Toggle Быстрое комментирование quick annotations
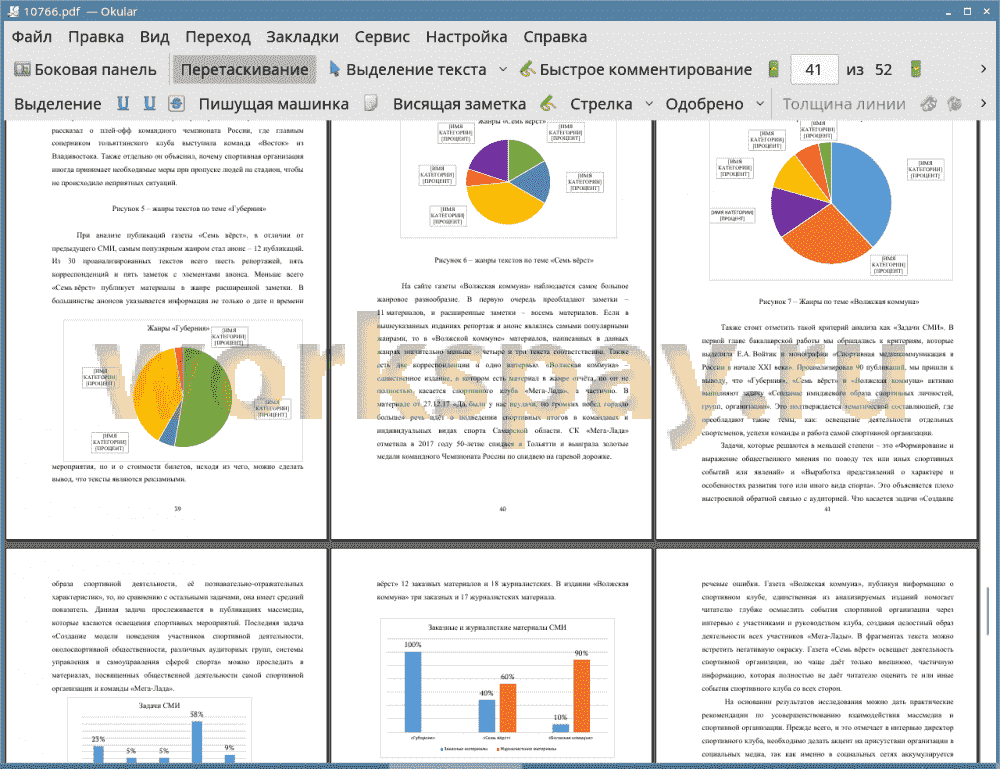Image resolution: width=1000 pixels, height=769 pixels. [636, 70]
